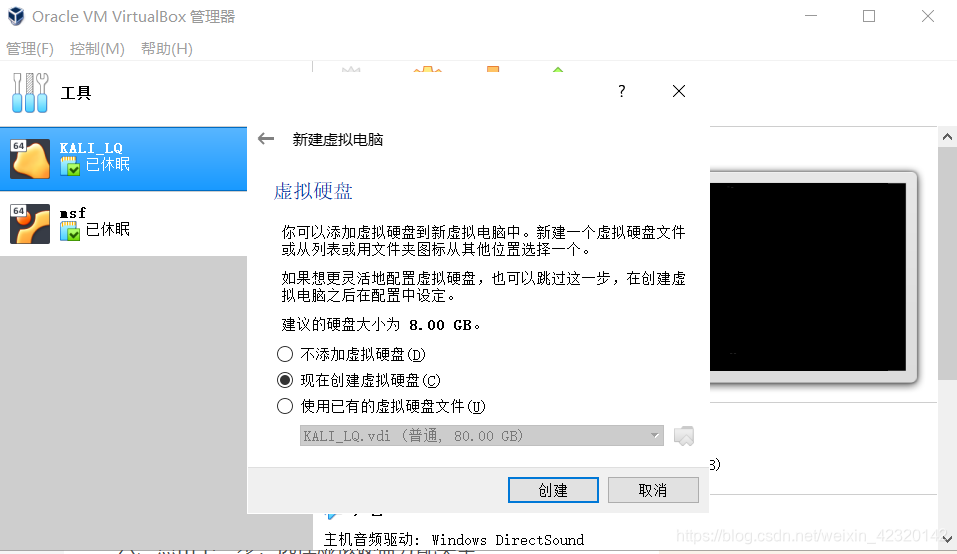Click the VirtualBox title bar logo
The height and width of the screenshot is (554, 957).
[x=16, y=16]
